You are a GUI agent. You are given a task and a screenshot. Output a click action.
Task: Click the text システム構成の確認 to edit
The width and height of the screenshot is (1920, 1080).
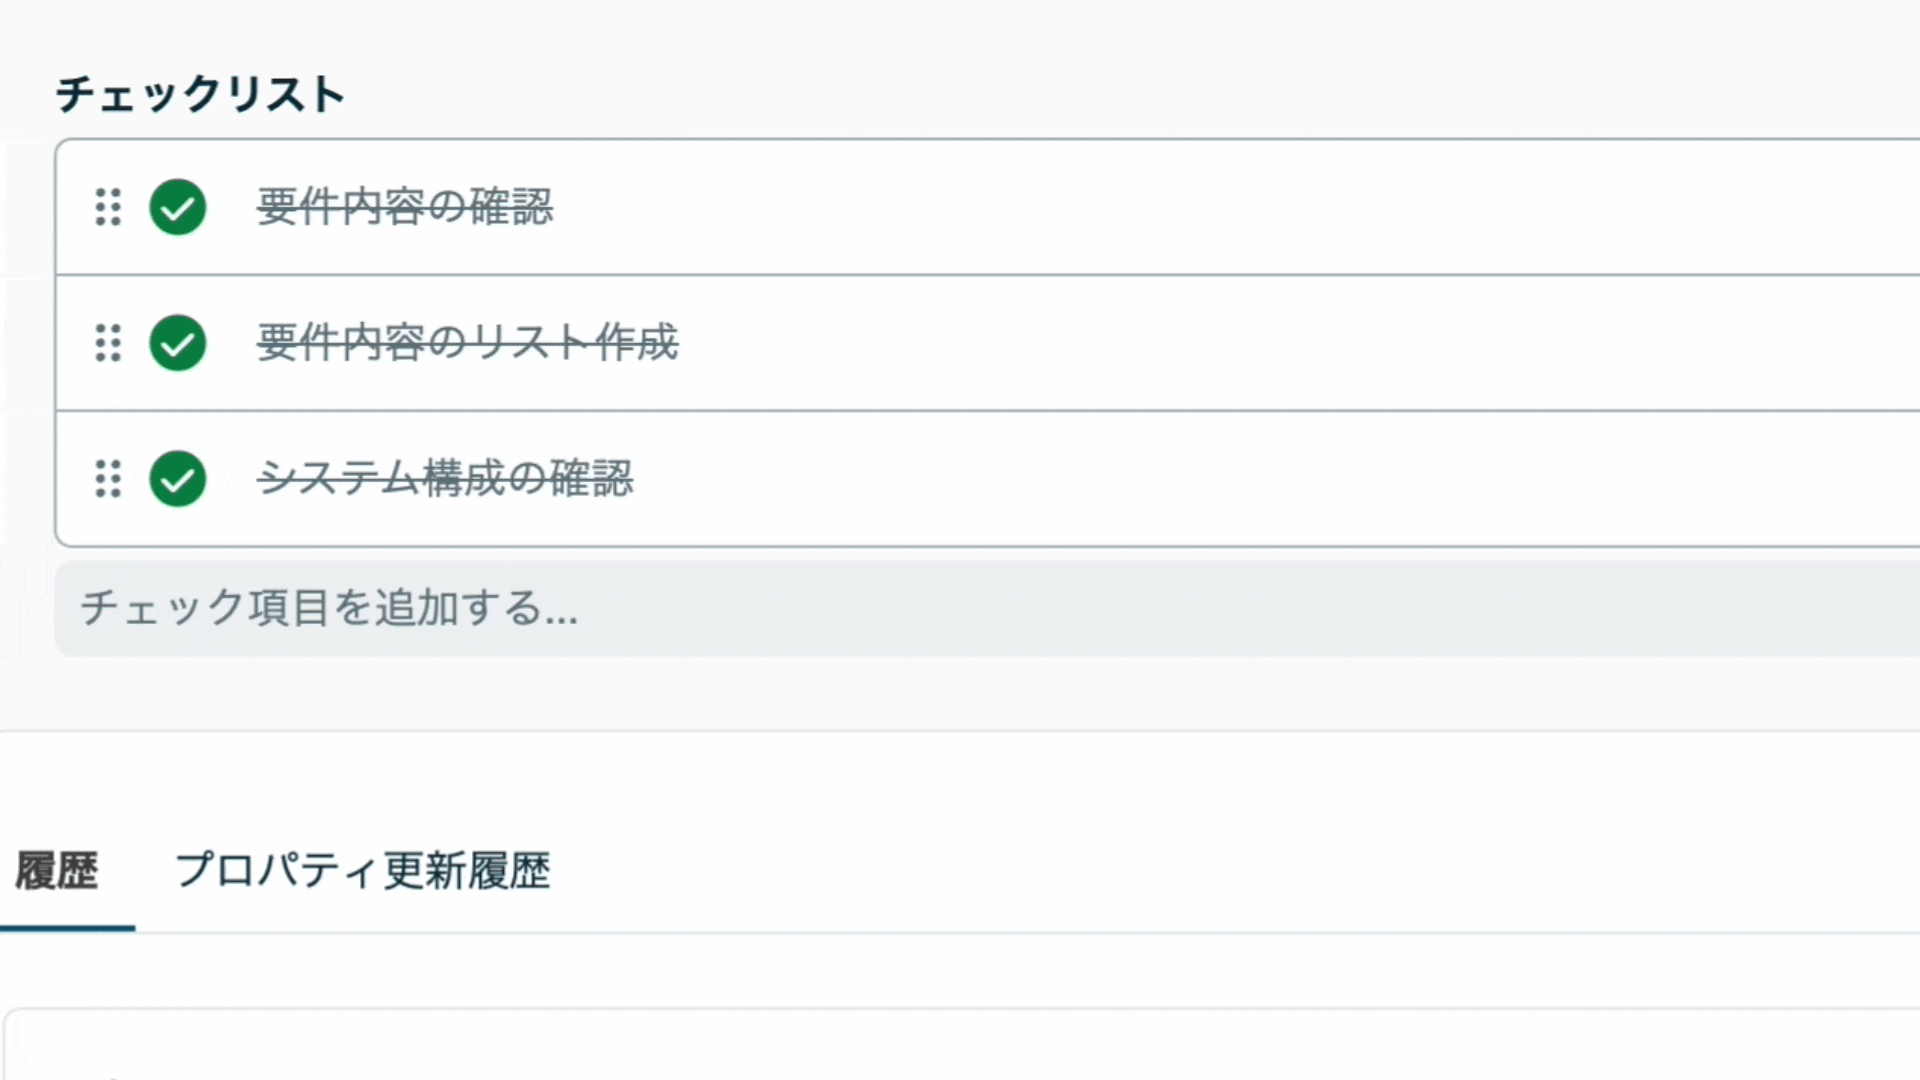(x=445, y=479)
